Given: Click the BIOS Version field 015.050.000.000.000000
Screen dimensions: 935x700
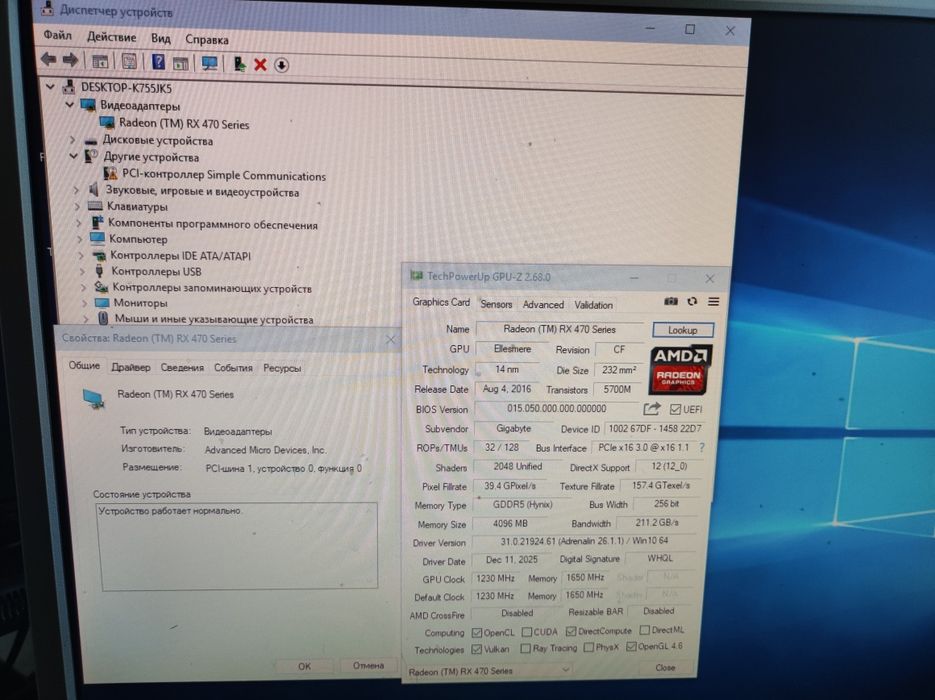Looking at the screenshot, I should coord(556,408).
